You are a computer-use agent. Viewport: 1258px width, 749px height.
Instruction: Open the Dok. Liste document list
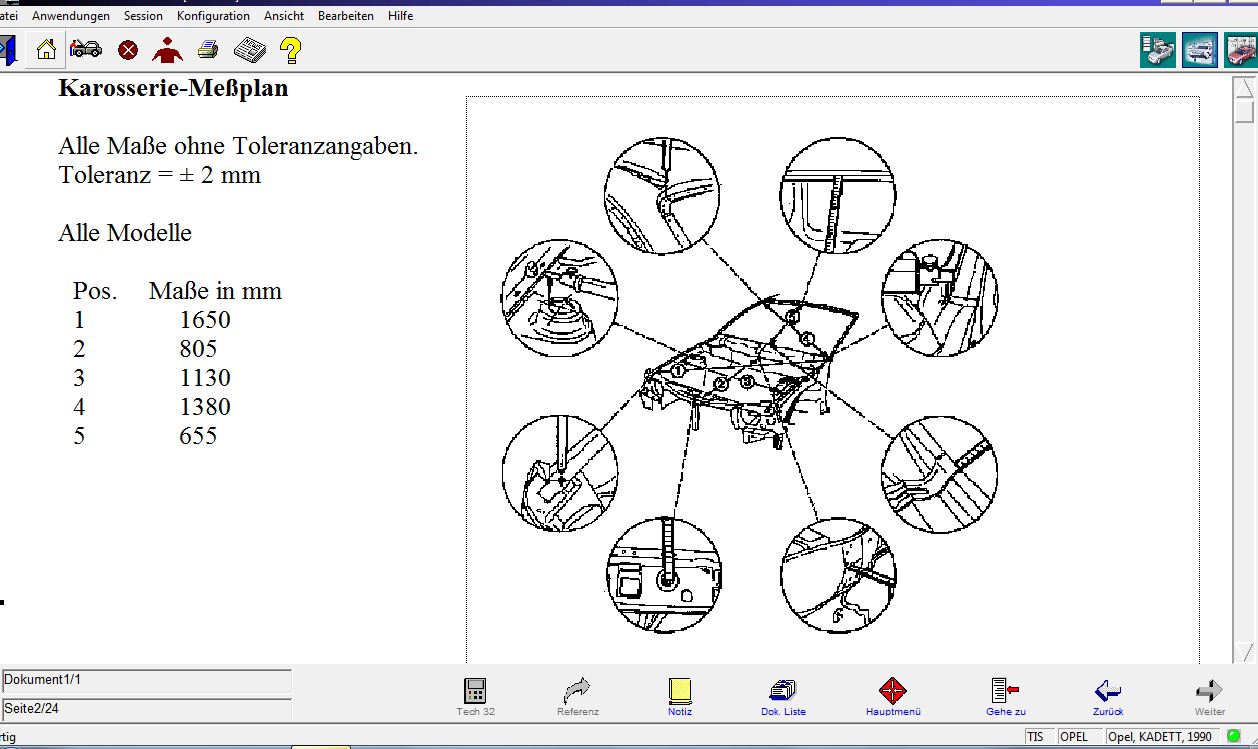point(783,696)
